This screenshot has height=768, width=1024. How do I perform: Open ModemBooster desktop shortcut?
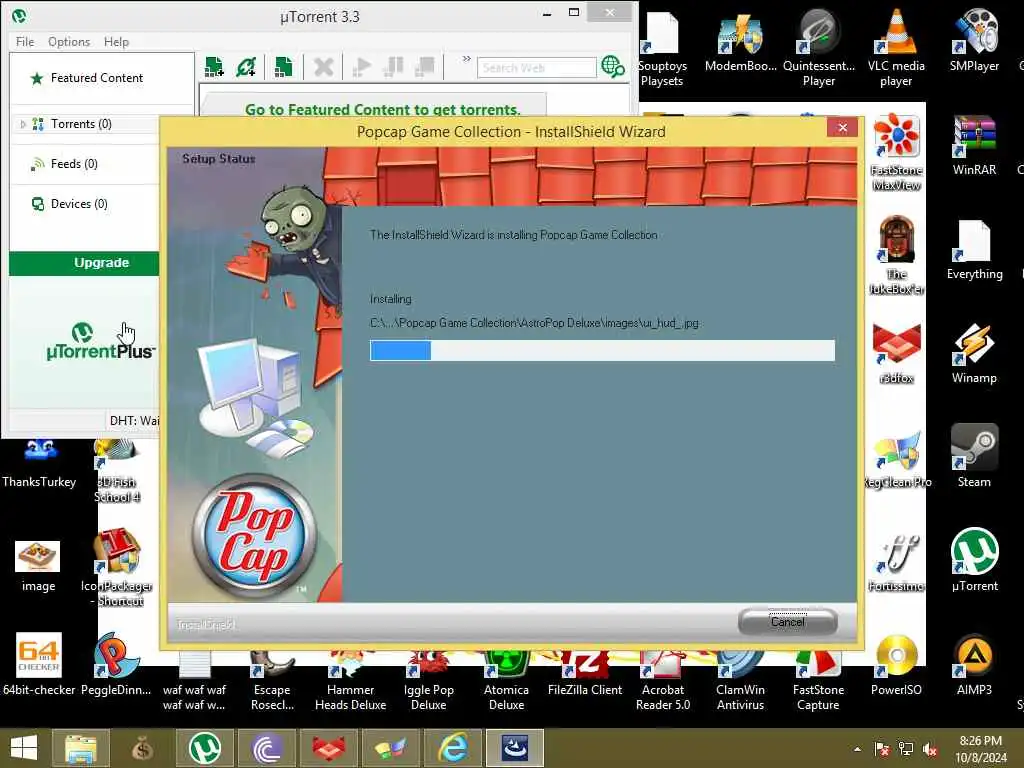(741, 42)
